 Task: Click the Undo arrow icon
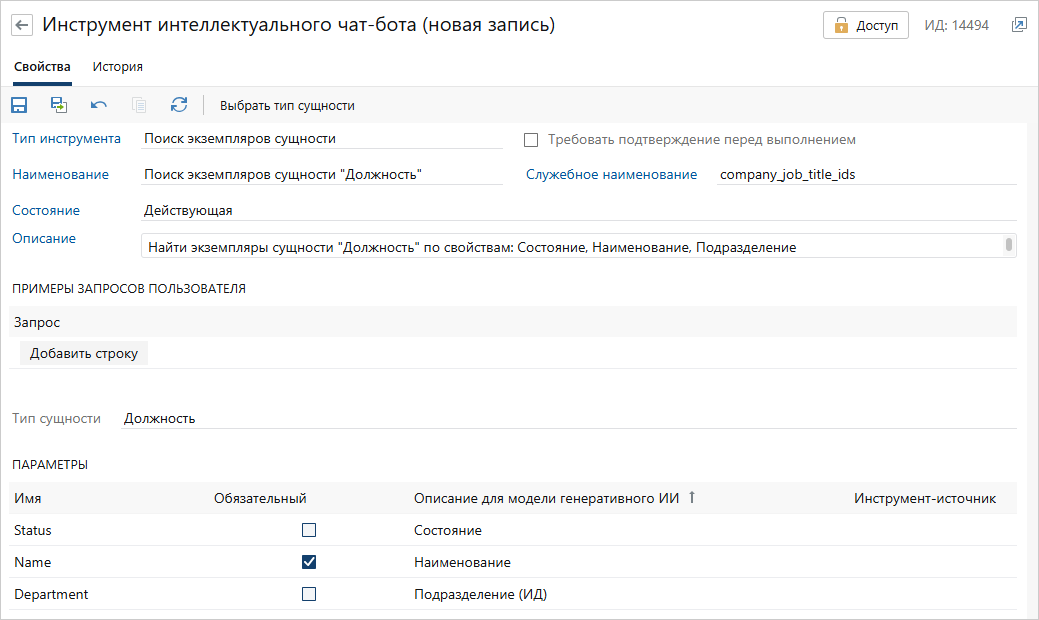99,105
